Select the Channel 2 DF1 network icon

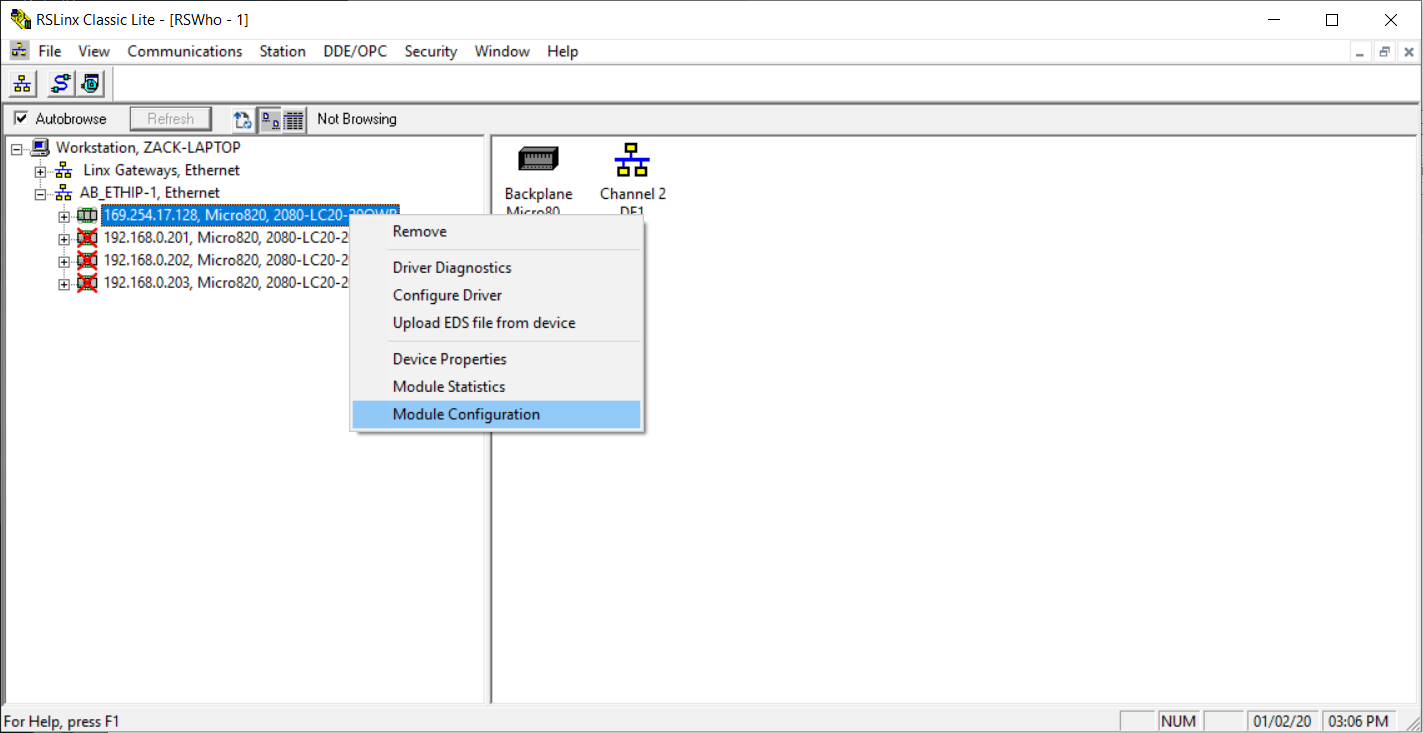click(x=632, y=159)
